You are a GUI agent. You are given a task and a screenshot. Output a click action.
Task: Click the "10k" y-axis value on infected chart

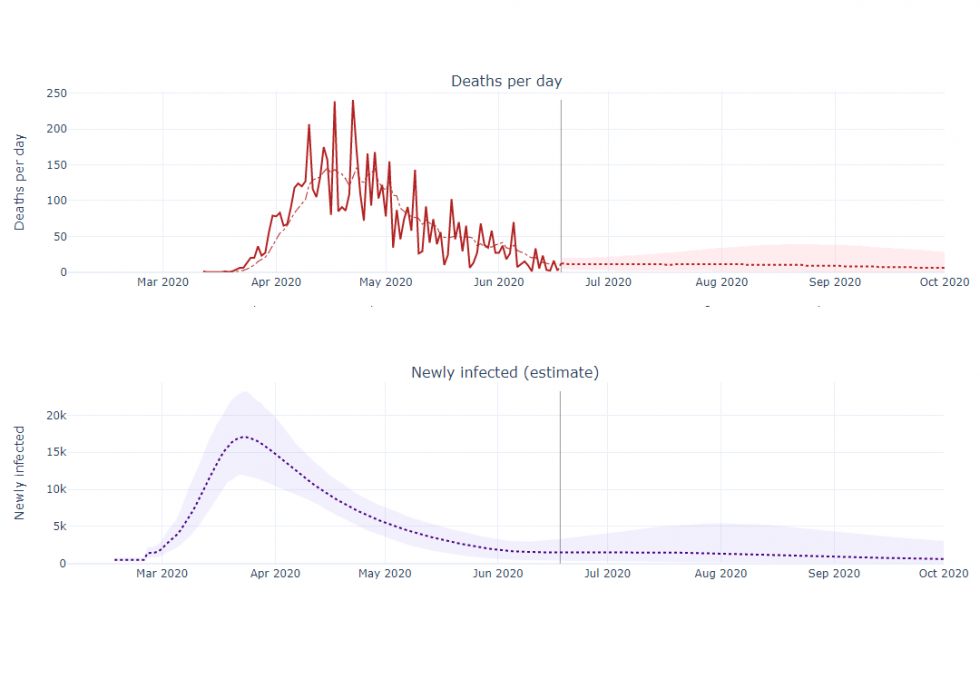click(56, 490)
